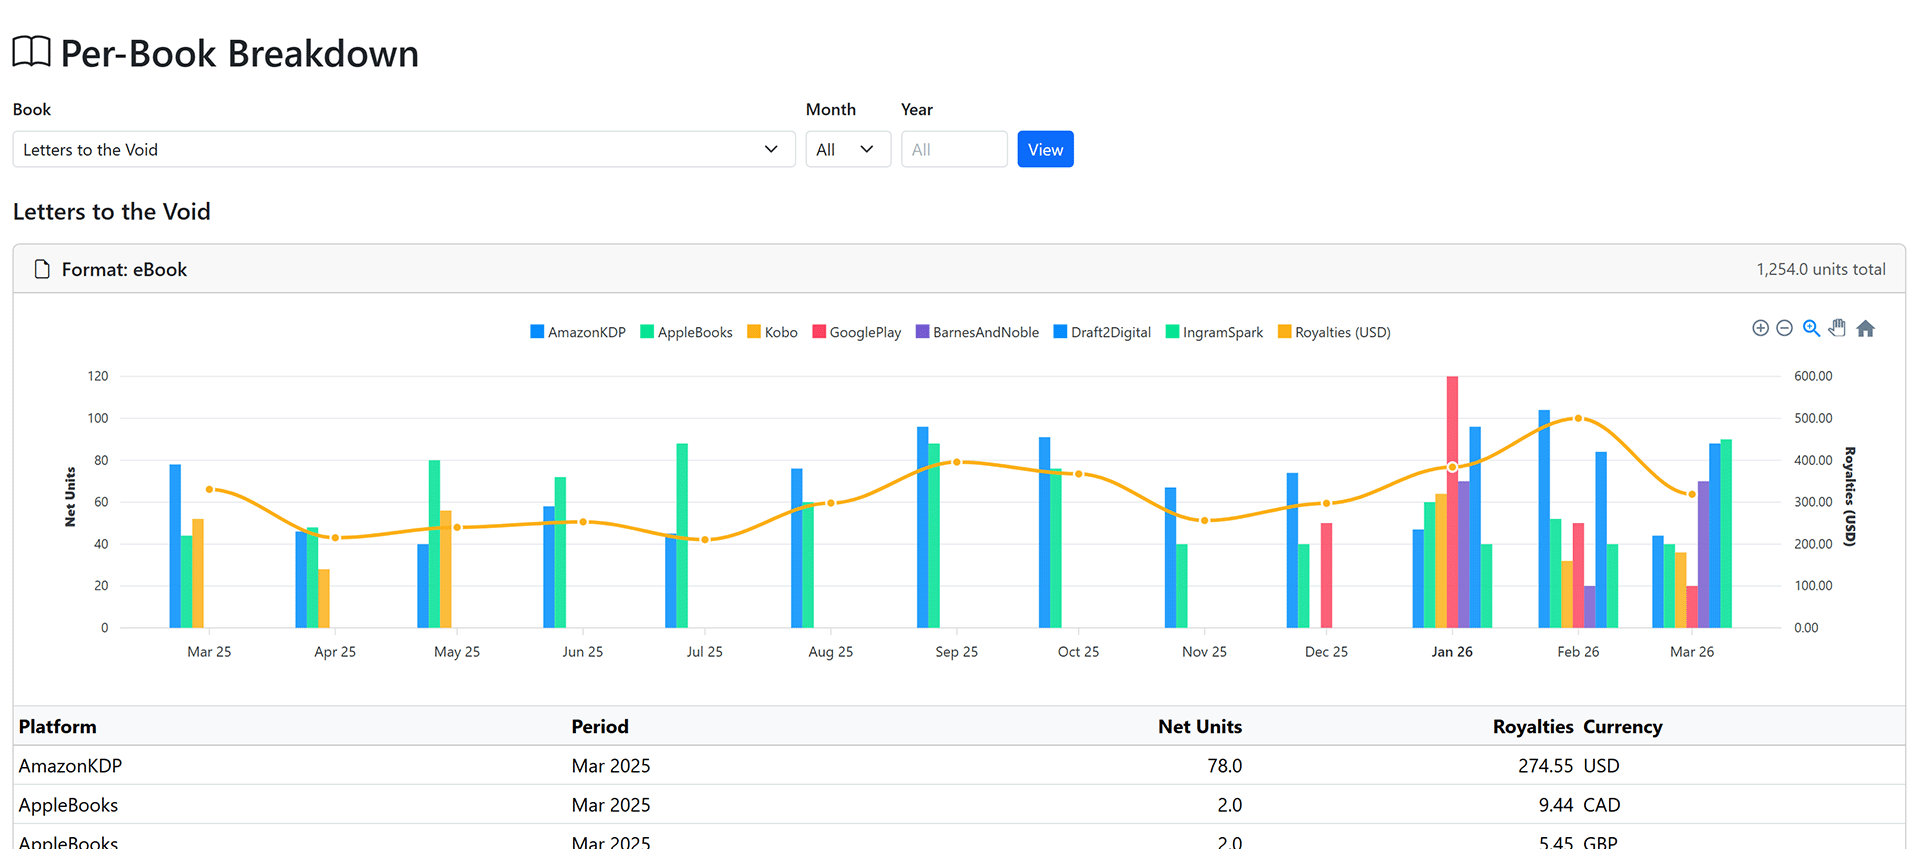Click the AppleBooks bar for Jul 25
This screenshot has width=1920, height=849.
[682, 536]
